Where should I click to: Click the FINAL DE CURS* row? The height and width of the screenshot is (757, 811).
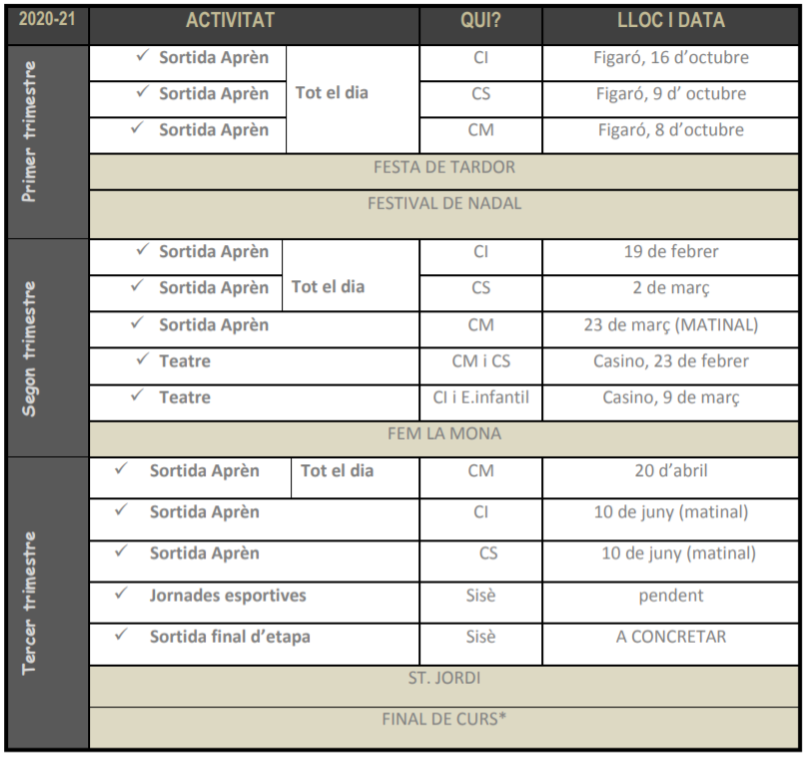444,719
